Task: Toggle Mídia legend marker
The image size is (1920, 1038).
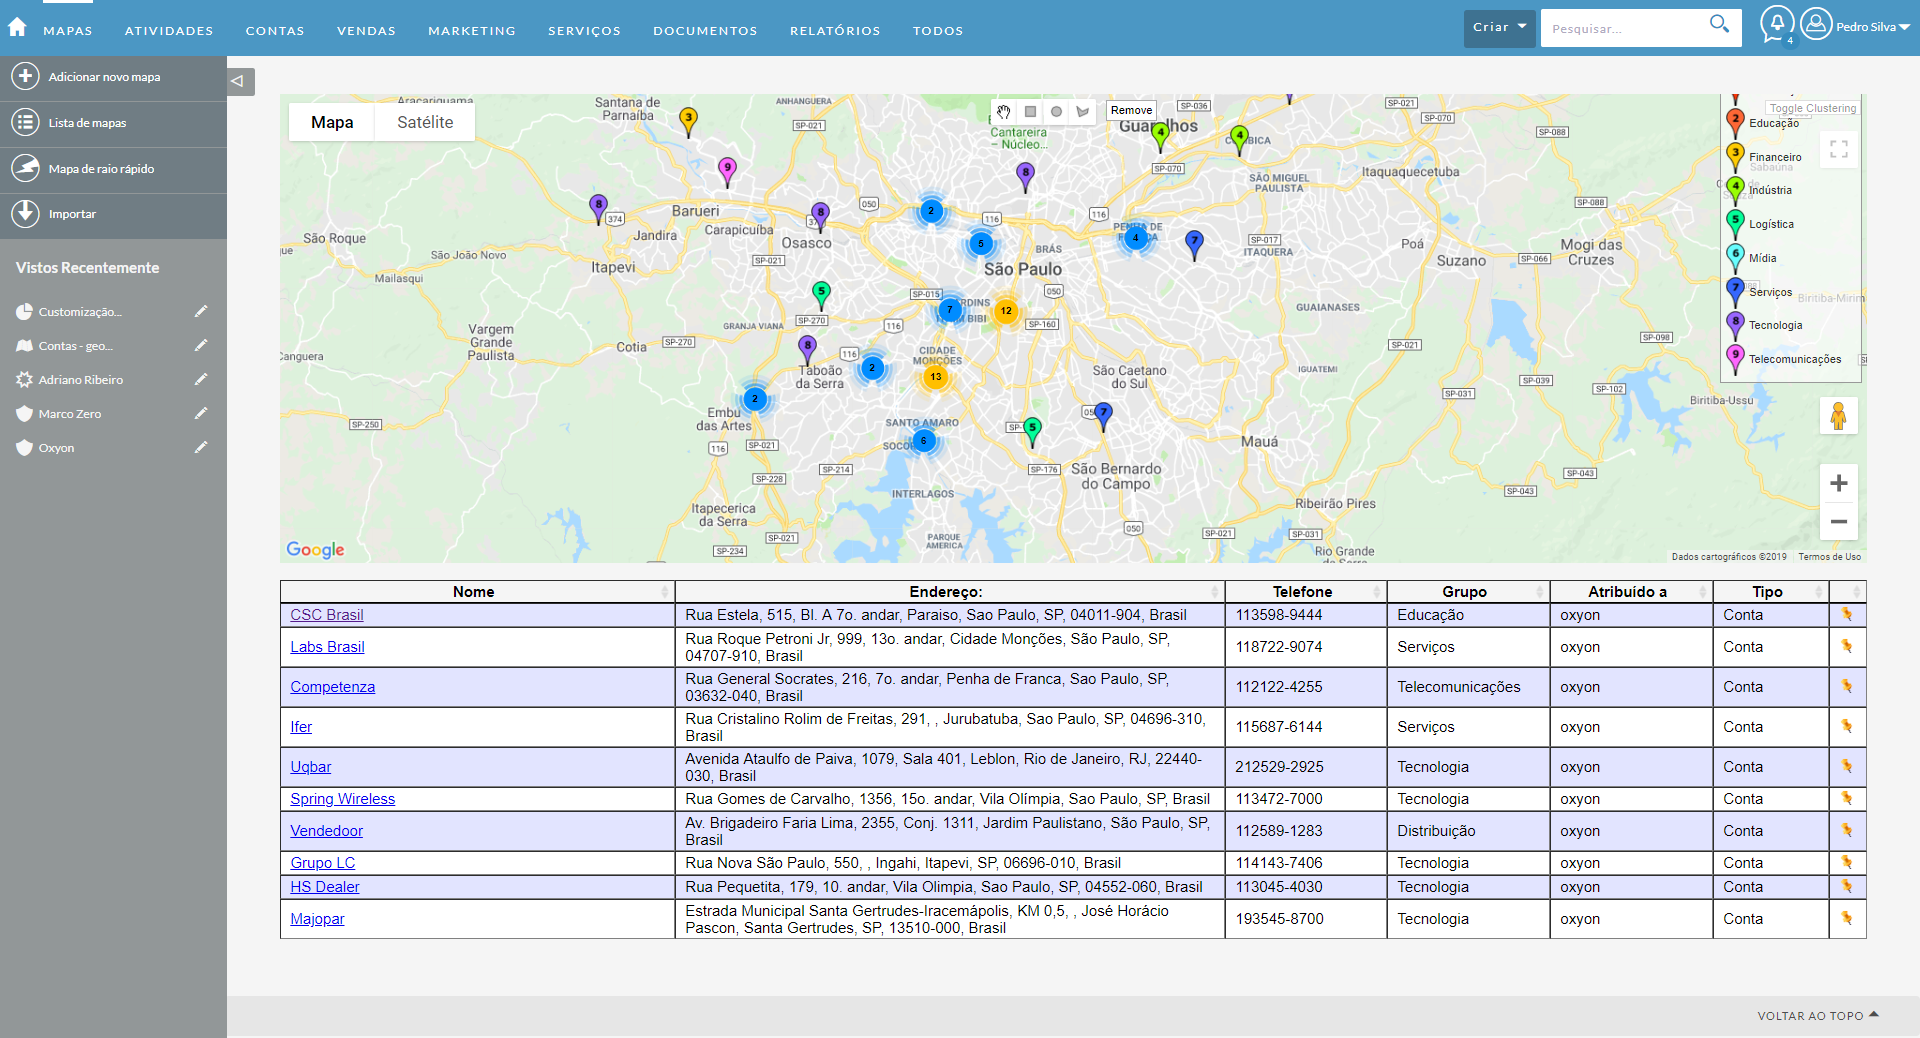Action: (1736, 257)
